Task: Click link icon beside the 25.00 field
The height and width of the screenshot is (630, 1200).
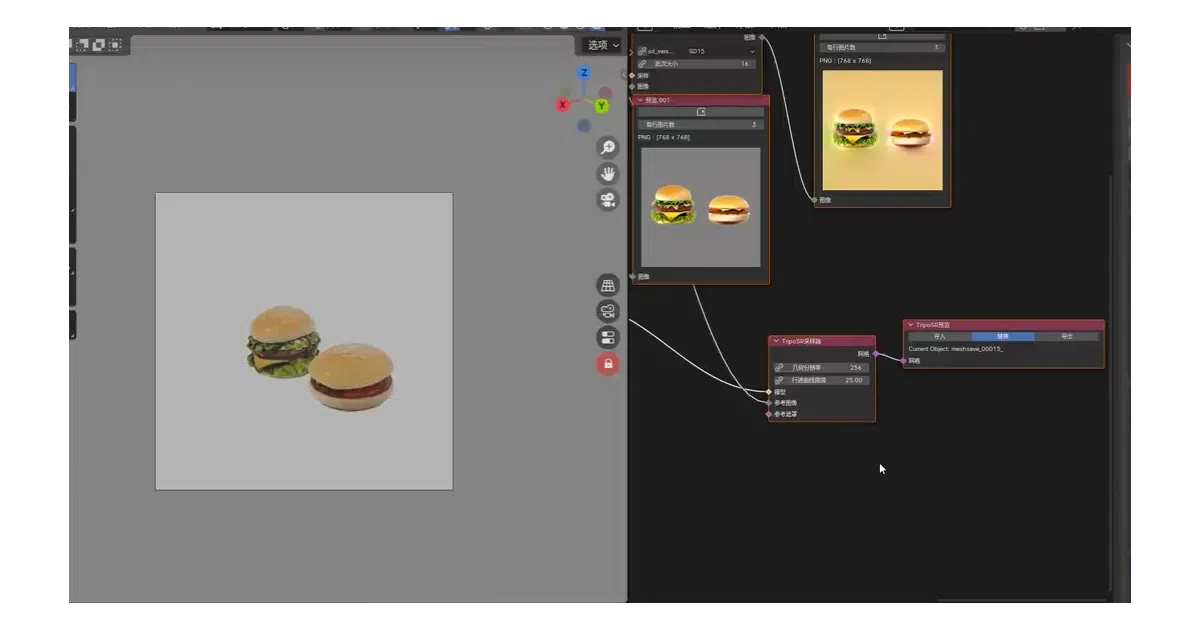Action: coord(779,380)
